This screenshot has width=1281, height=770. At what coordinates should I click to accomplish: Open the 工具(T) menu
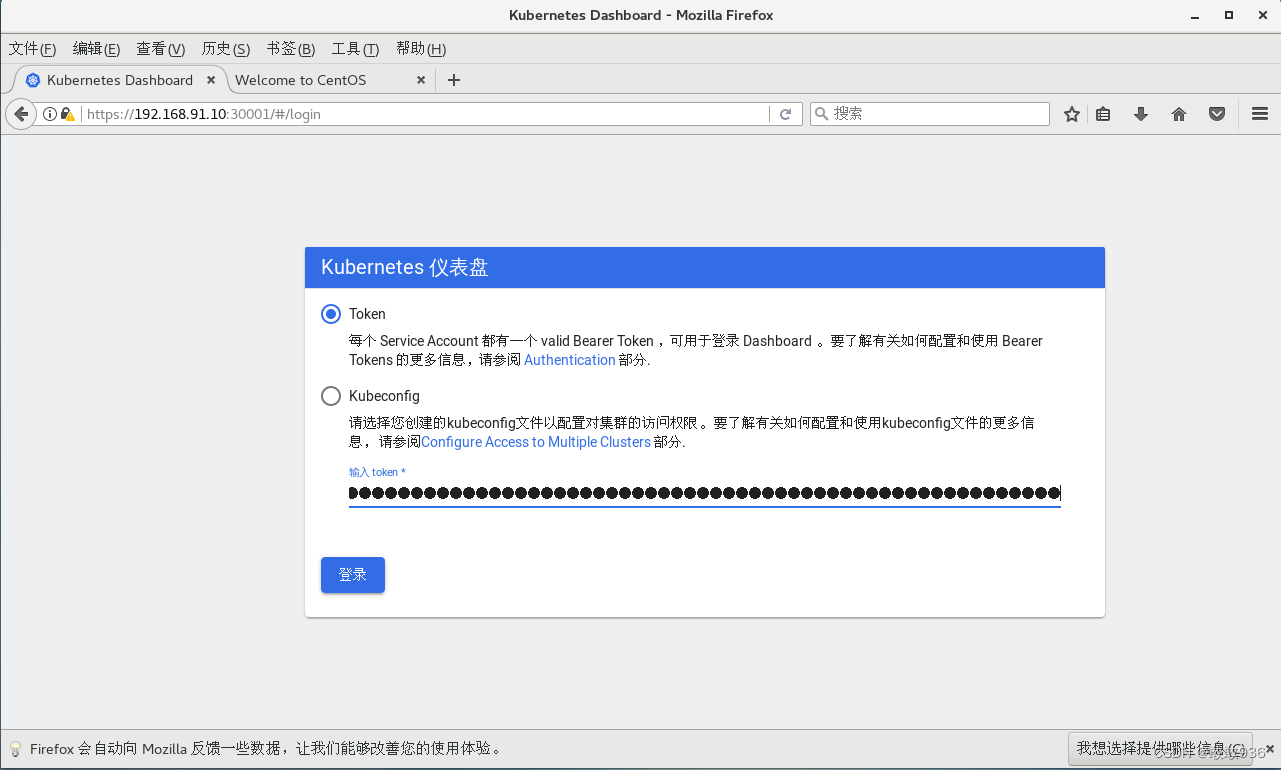[355, 49]
